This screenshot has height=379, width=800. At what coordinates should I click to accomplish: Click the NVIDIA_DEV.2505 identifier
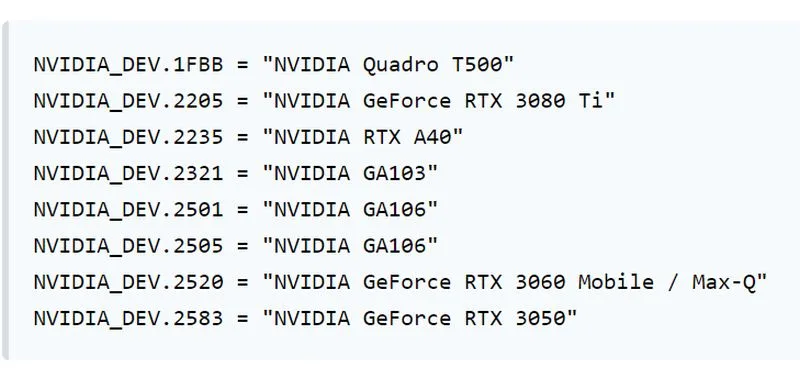pyautogui.click(x=129, y=246)
